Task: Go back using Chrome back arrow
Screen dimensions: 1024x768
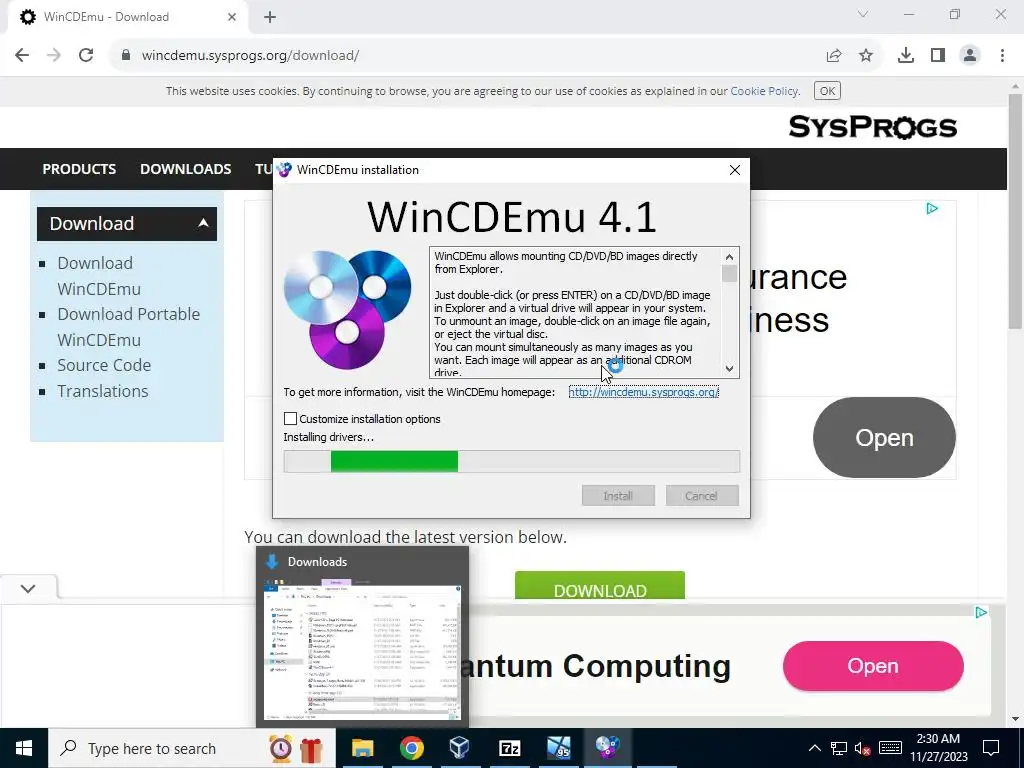Action: pyautogui.click(x=22, y=56)
